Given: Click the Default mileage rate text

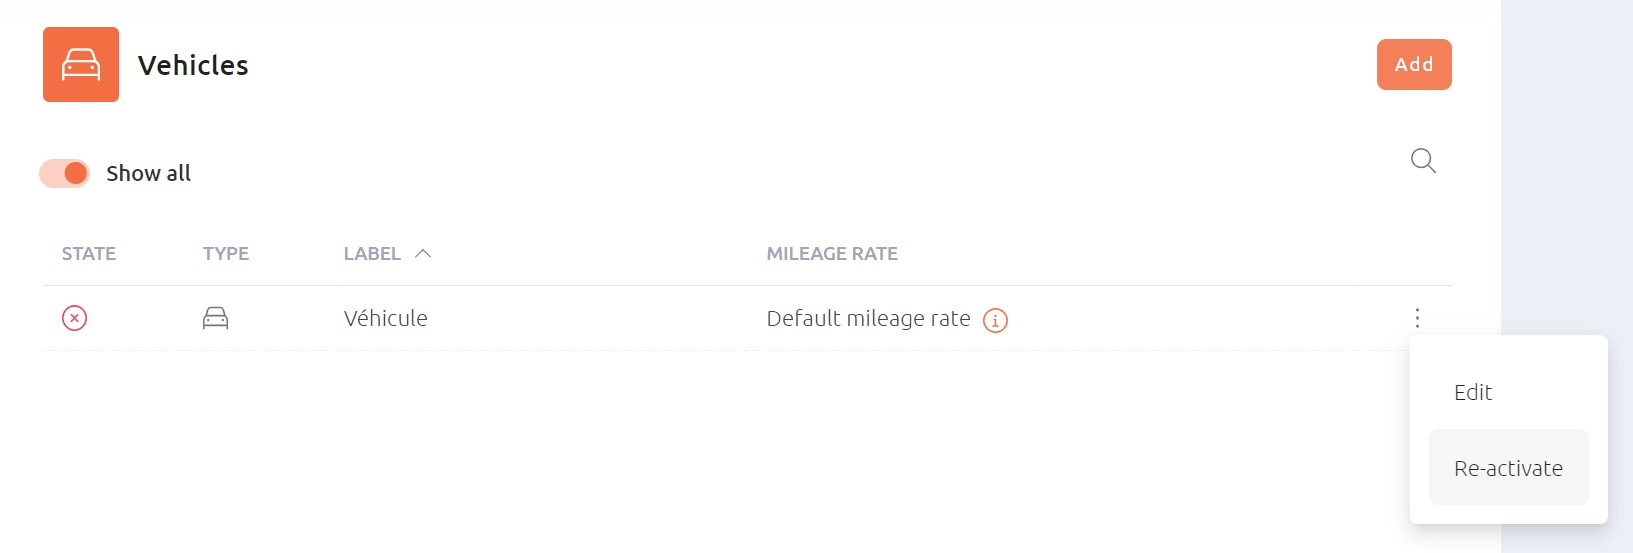Looking at the screenshot, I should (868, 318).
